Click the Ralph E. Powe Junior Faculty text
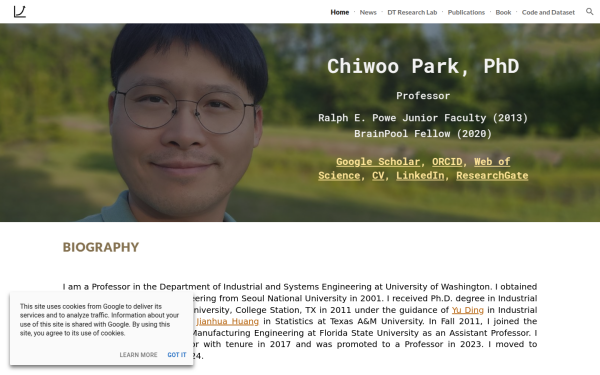The width and height of the screenshot is (600, 375). click(x=423, y=118)
